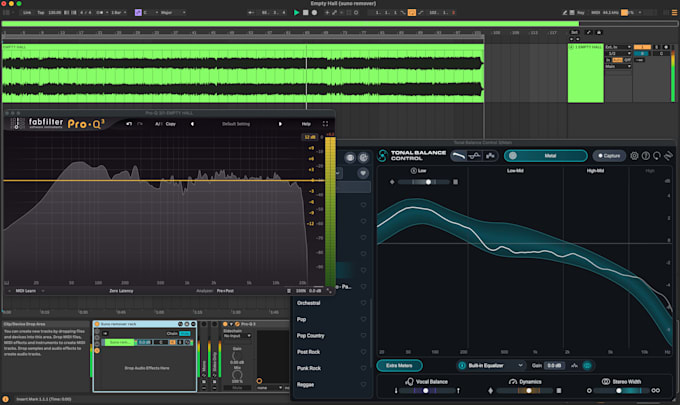The image size is (680, 405).
Task: Toggle the Pro-Q 3 device activator
Action: 225,324
